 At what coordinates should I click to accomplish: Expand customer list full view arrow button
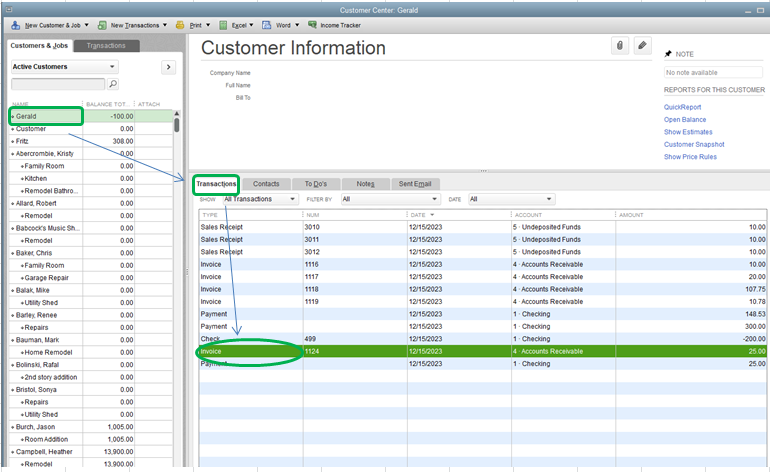click(x=168, y=67)
